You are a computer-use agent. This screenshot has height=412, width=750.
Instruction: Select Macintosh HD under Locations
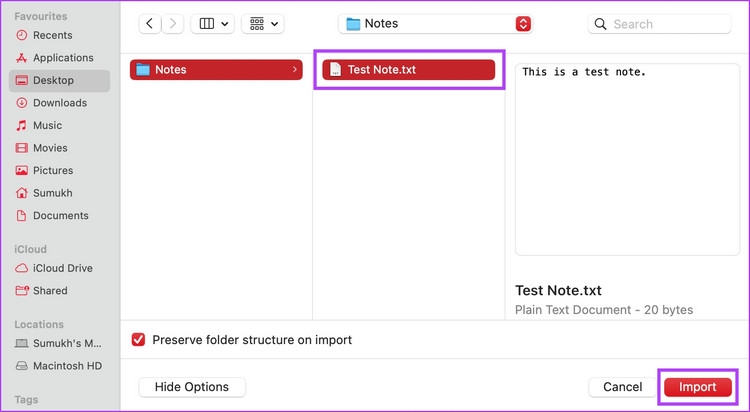tap(58, 366)
